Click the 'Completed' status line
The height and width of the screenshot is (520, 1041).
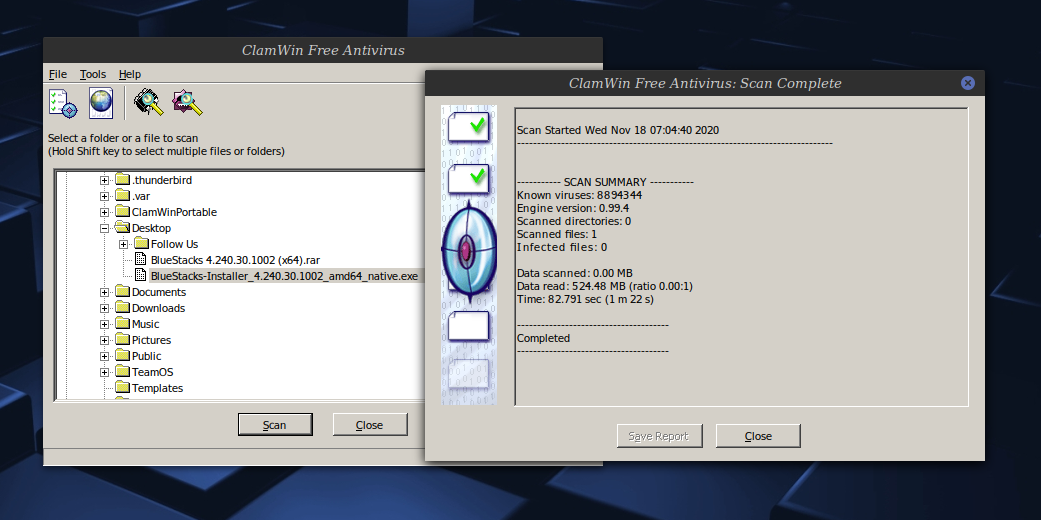point(543,339)
